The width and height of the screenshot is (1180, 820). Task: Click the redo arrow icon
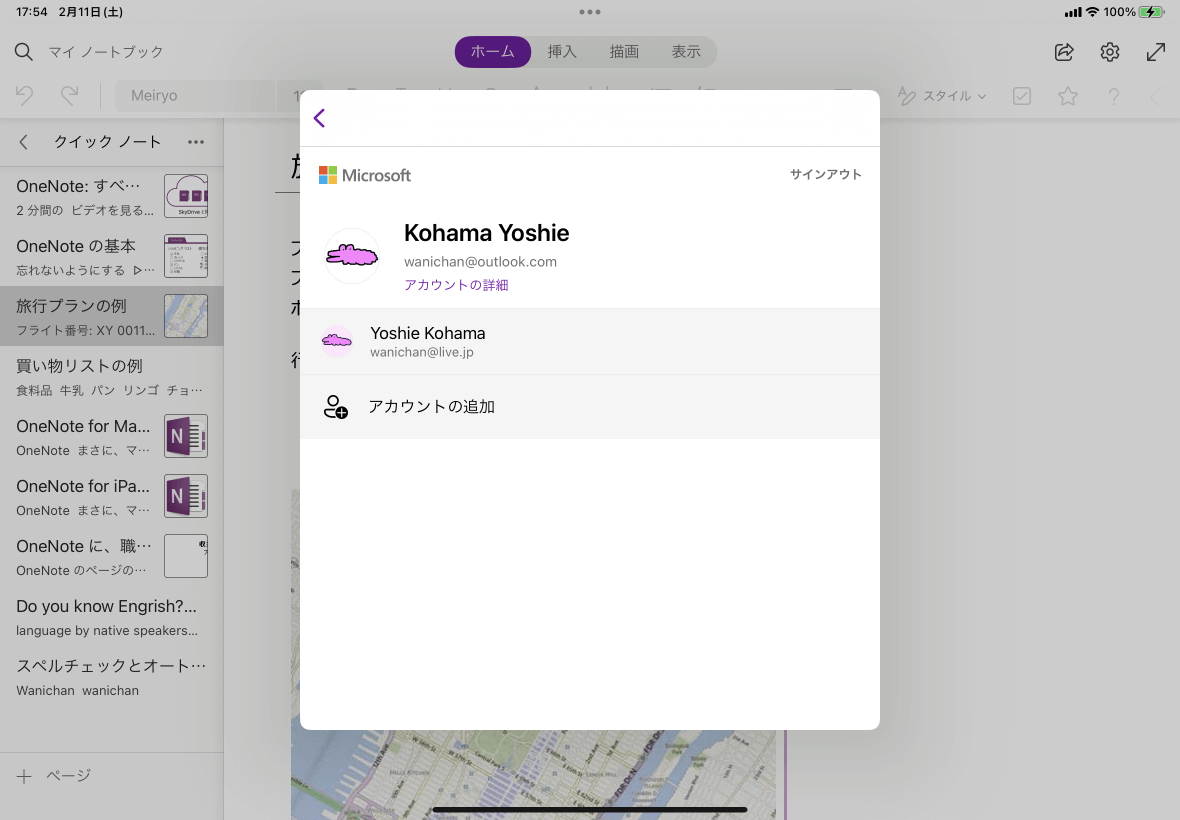click(x=70, y=96)
